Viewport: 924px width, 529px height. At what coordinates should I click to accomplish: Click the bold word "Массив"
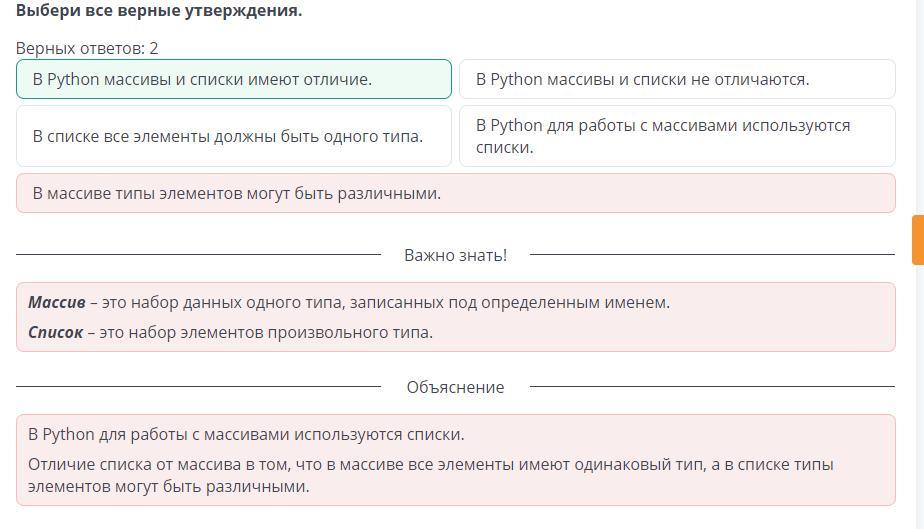click(x=57, y=303)
